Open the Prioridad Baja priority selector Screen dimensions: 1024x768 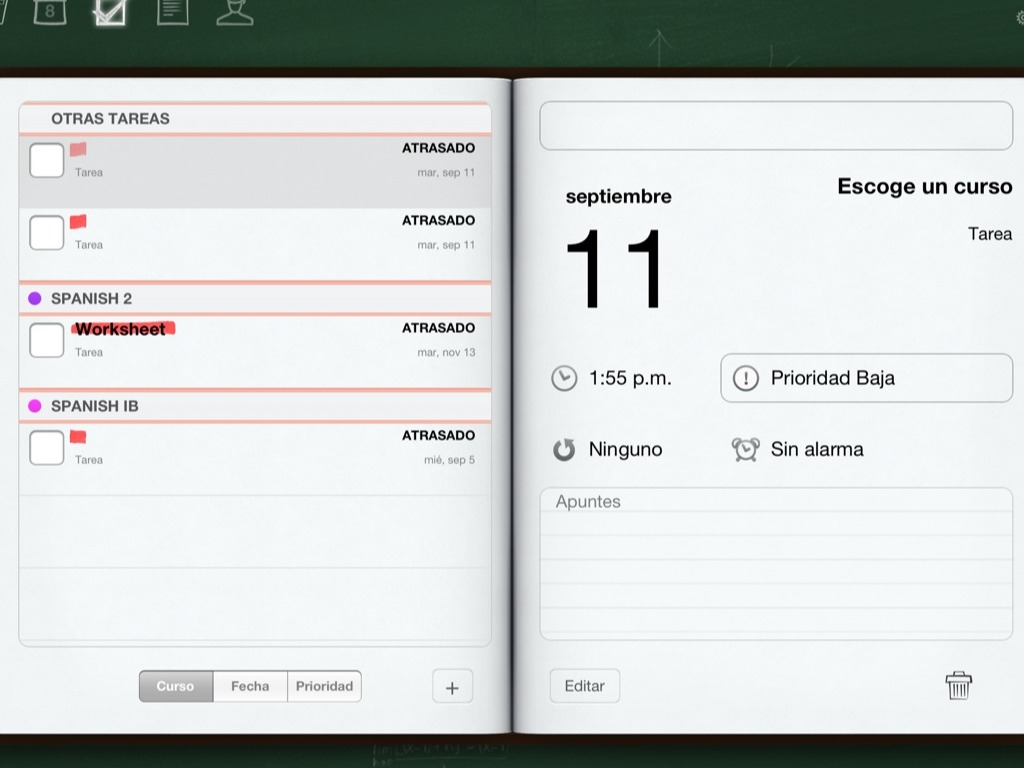point(866,378)
